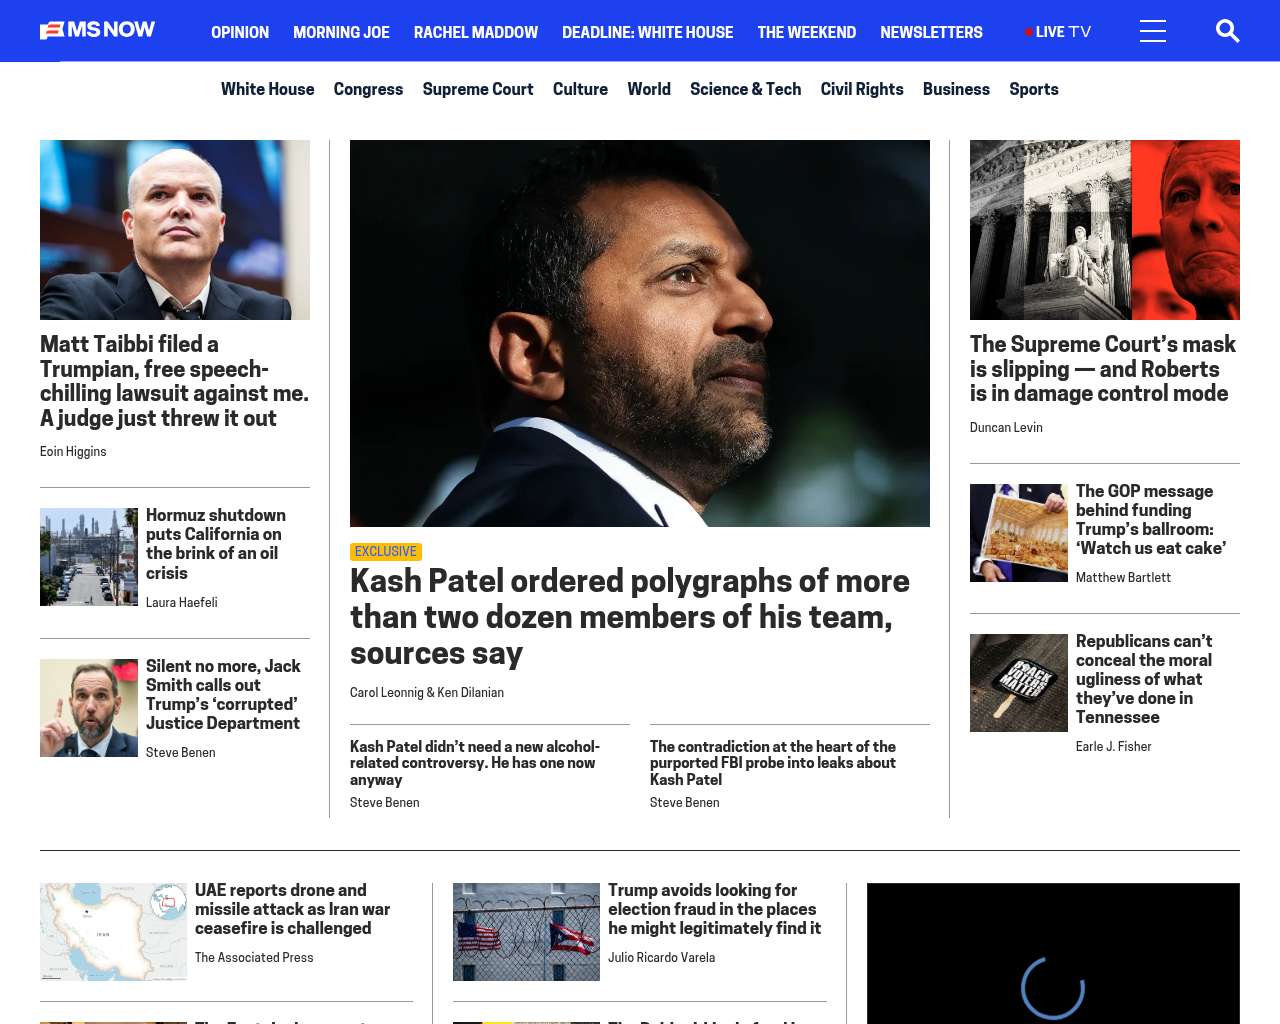Viewport: 1280px width, 1024px height.
Task: Read the Hormuz shutdown California article
Action: pyautogui.click(x=216, y=544)
